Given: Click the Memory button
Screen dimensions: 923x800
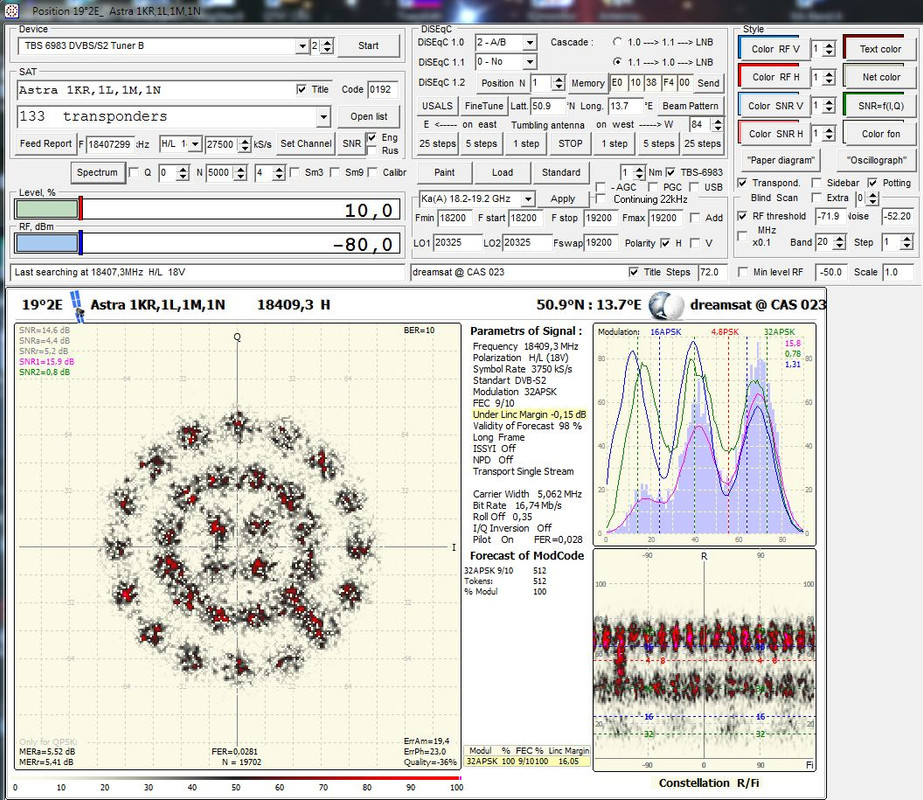Looking at the screenshot, I should click(x=587, y=83).
